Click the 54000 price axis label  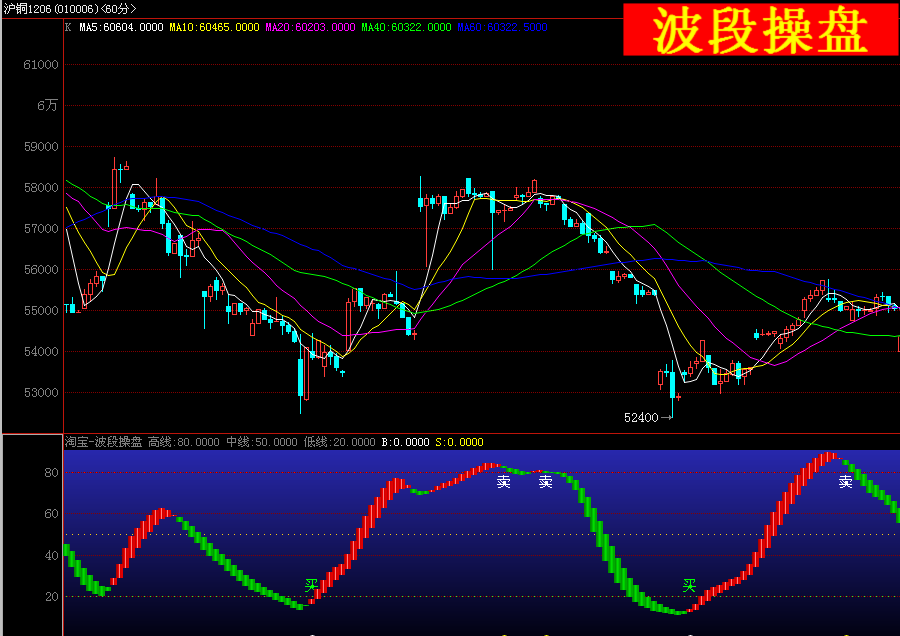pyautogui.click(x=41, y=352)
